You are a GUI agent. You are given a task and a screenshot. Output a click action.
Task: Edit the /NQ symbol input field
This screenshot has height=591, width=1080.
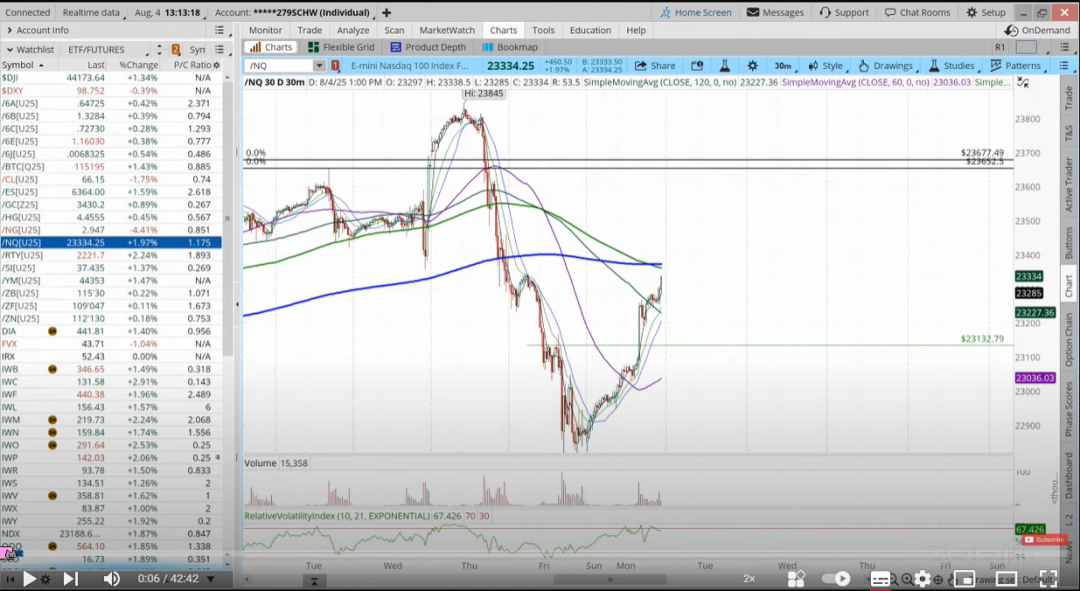pos(280,65)
